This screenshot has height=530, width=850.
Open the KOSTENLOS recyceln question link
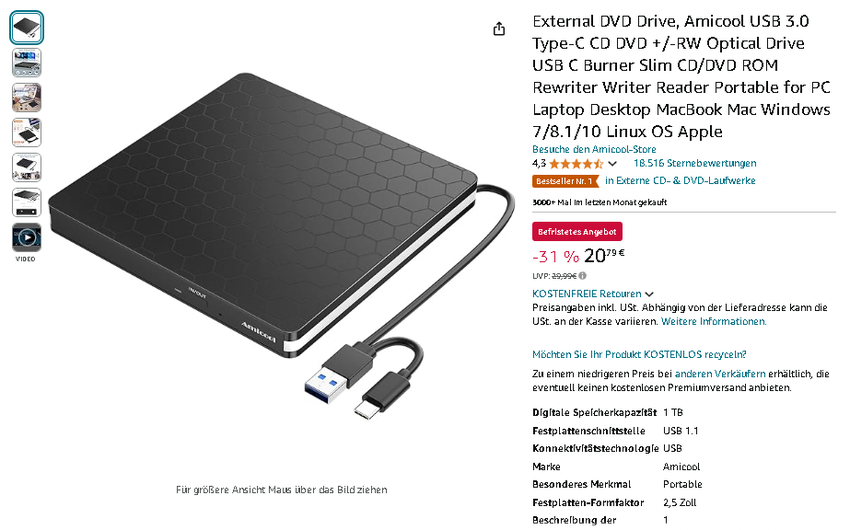click(x=639, y=354)
